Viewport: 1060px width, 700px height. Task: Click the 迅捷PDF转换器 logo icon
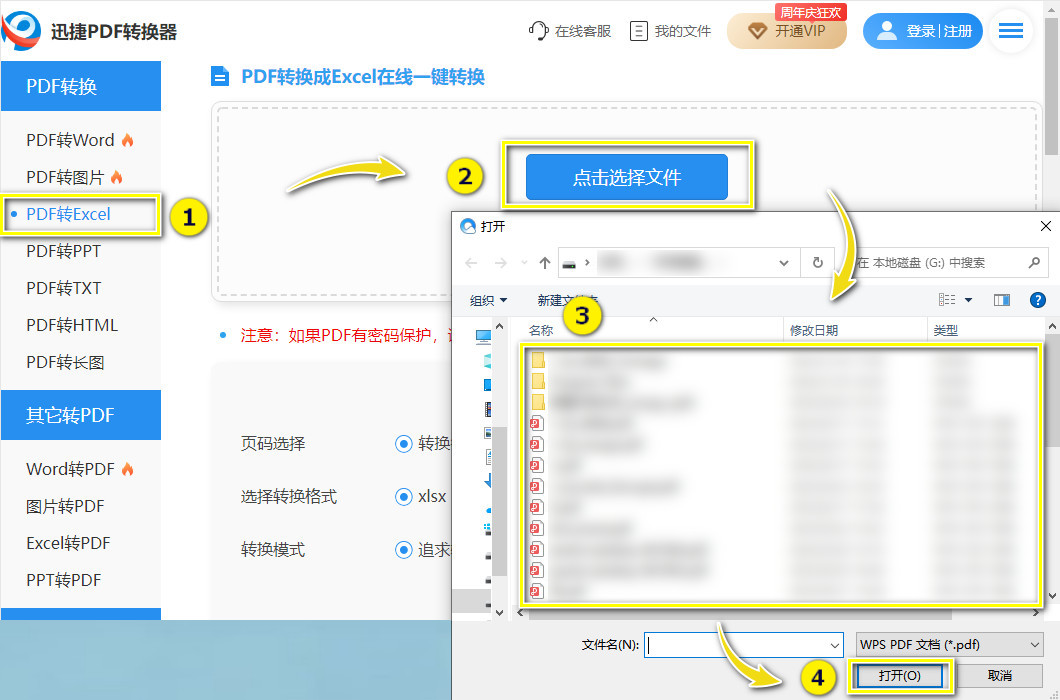pos(21,31)
